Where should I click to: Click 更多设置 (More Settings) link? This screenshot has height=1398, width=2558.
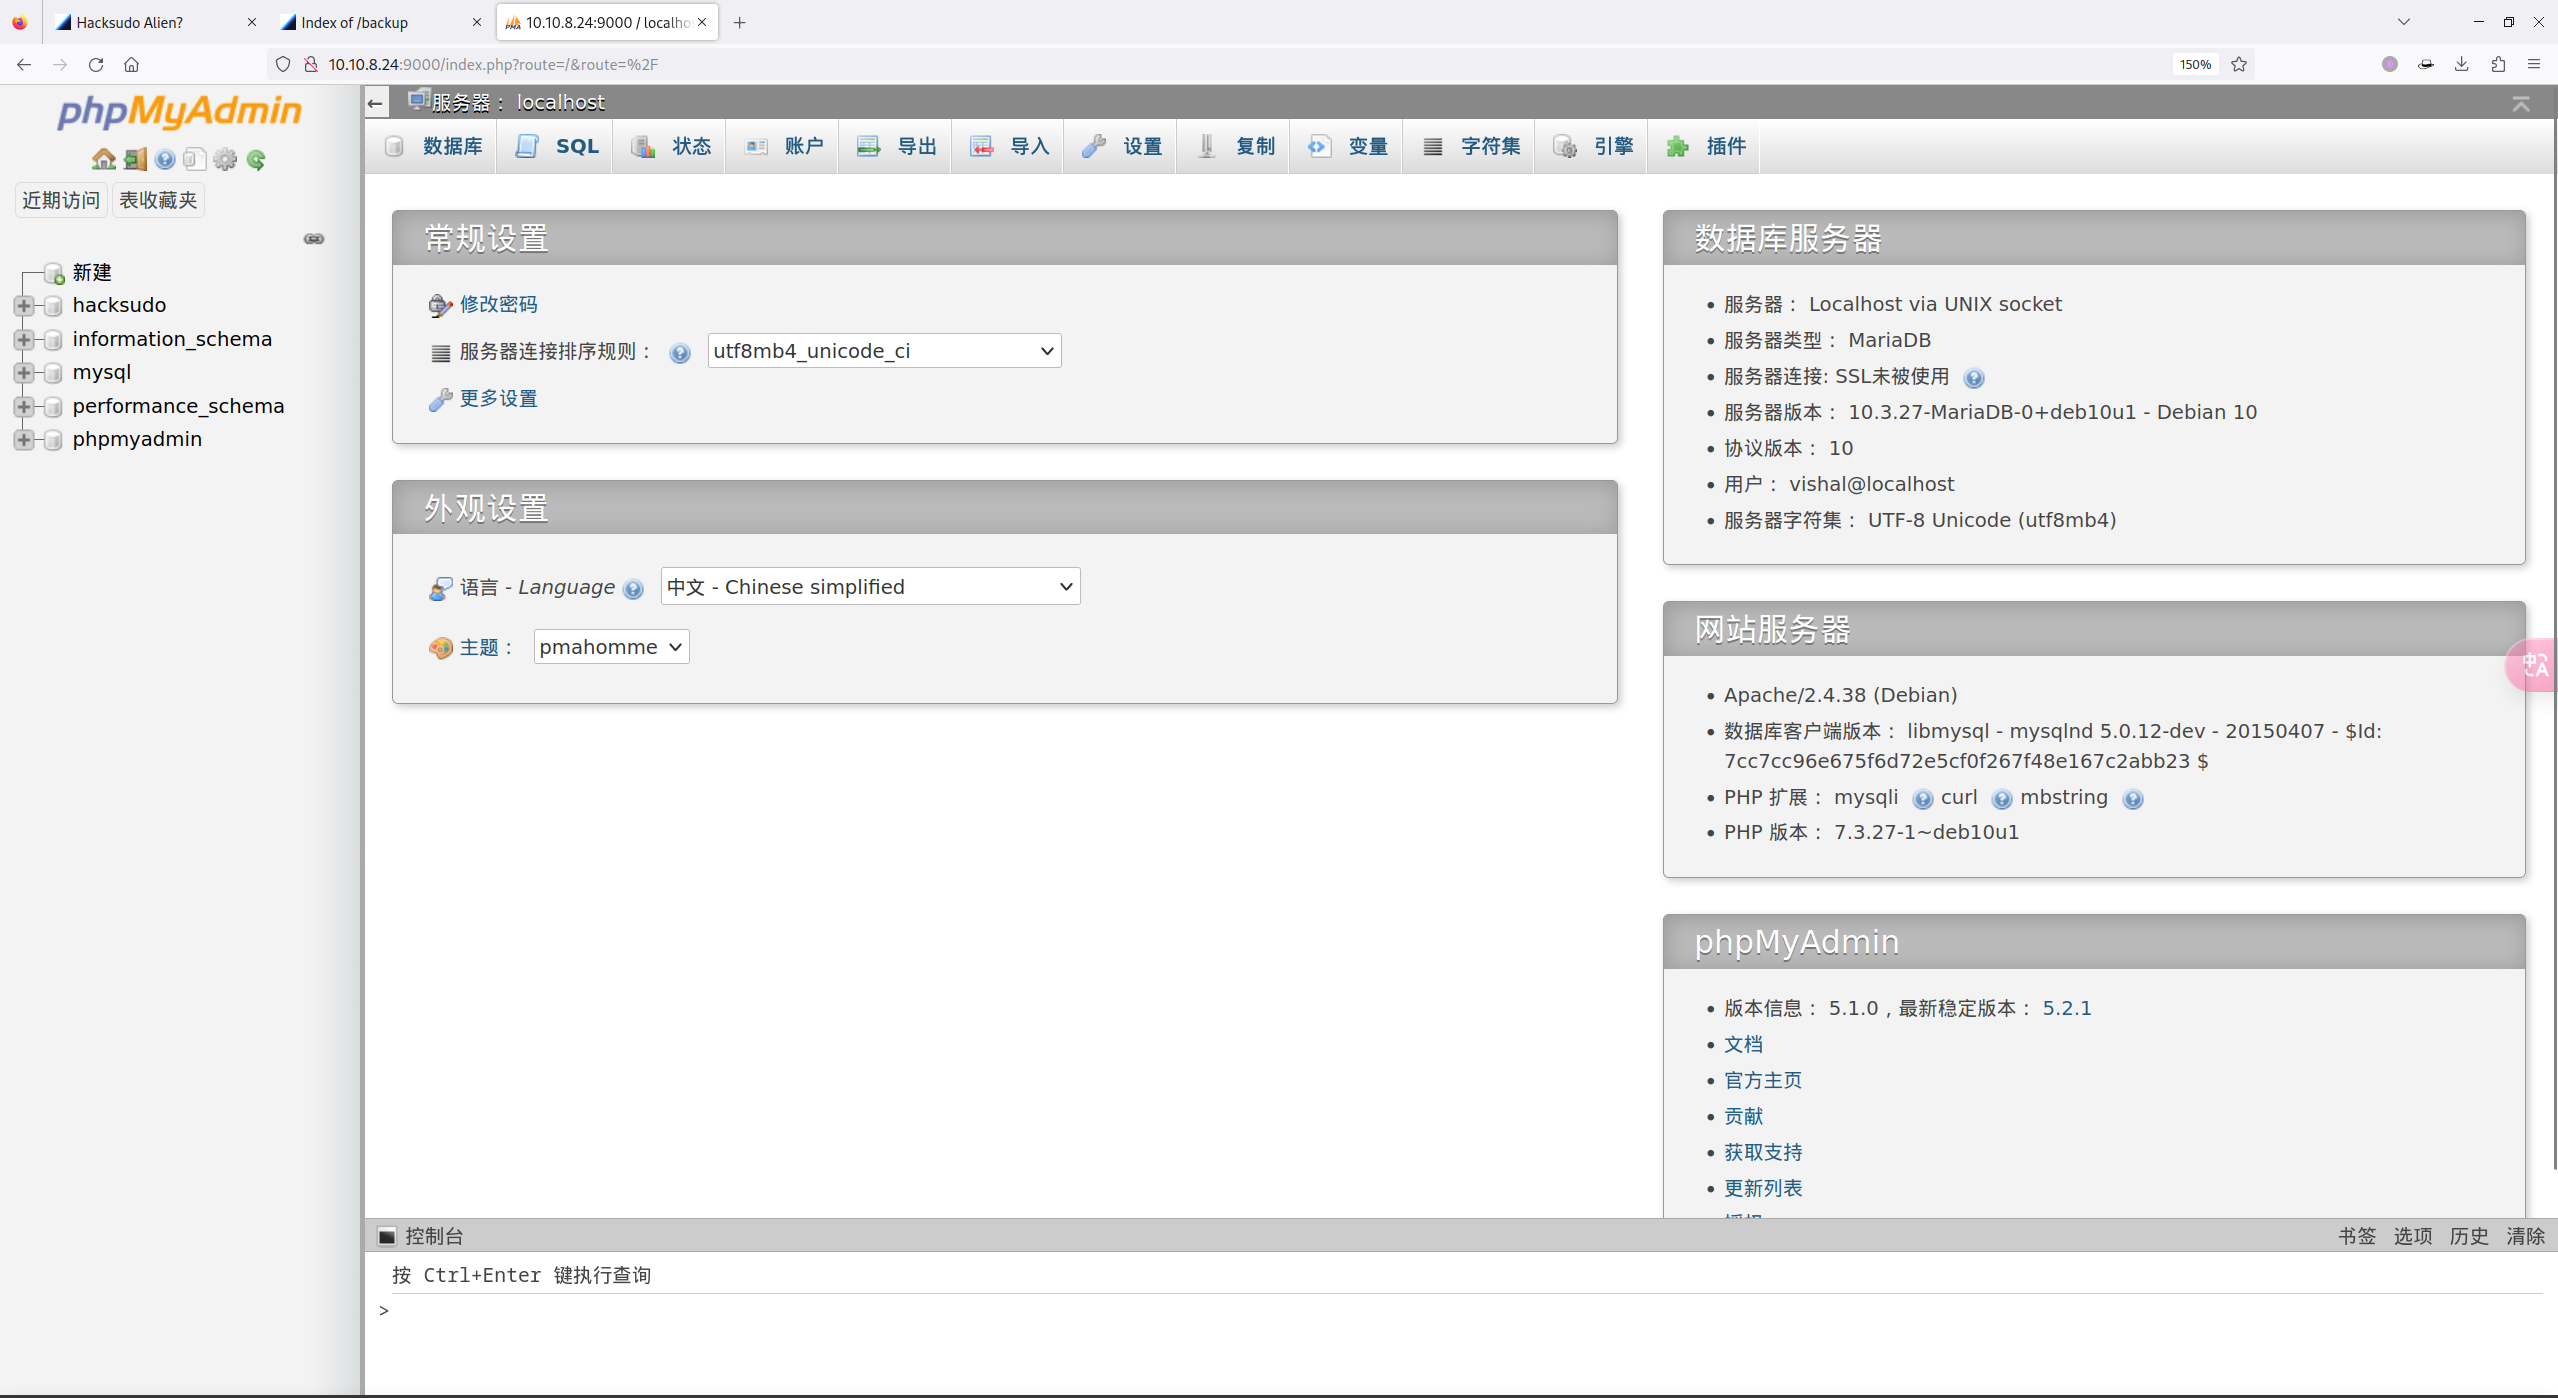pyautogui.click(x=497, y=399)
